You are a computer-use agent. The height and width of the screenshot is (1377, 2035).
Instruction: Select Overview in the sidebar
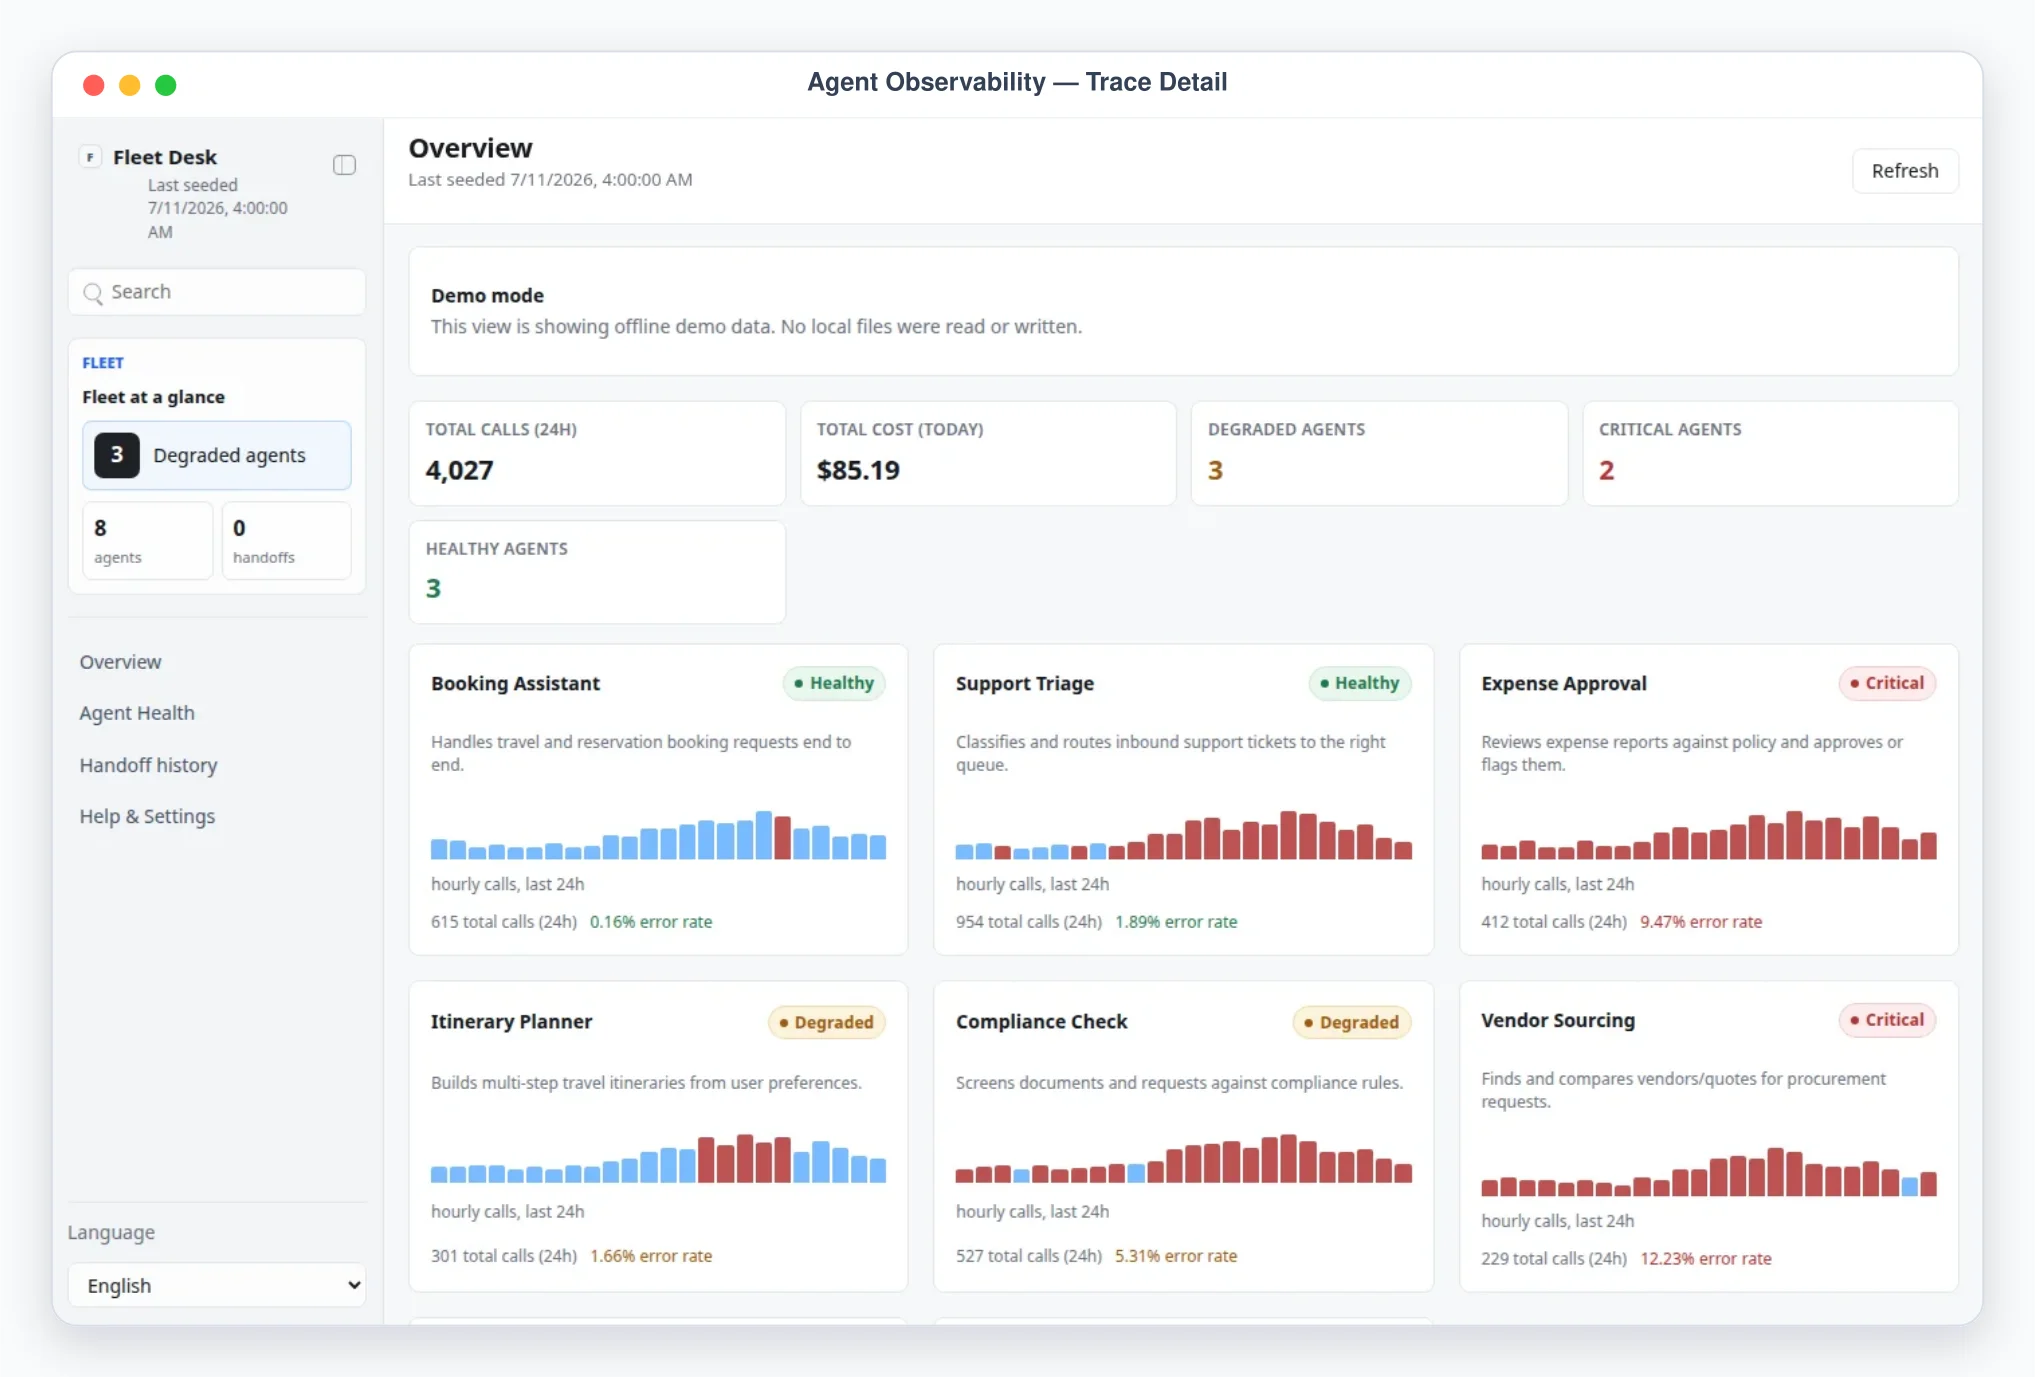coord(120,662)
